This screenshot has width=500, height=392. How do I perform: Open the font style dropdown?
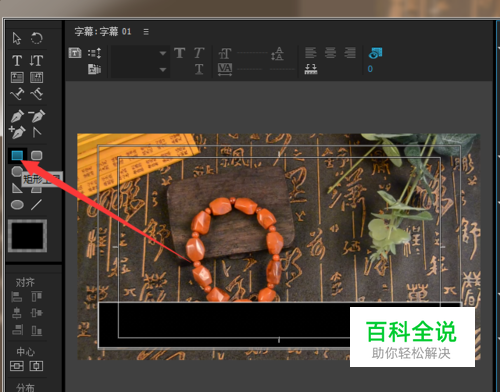pos(139,70)
